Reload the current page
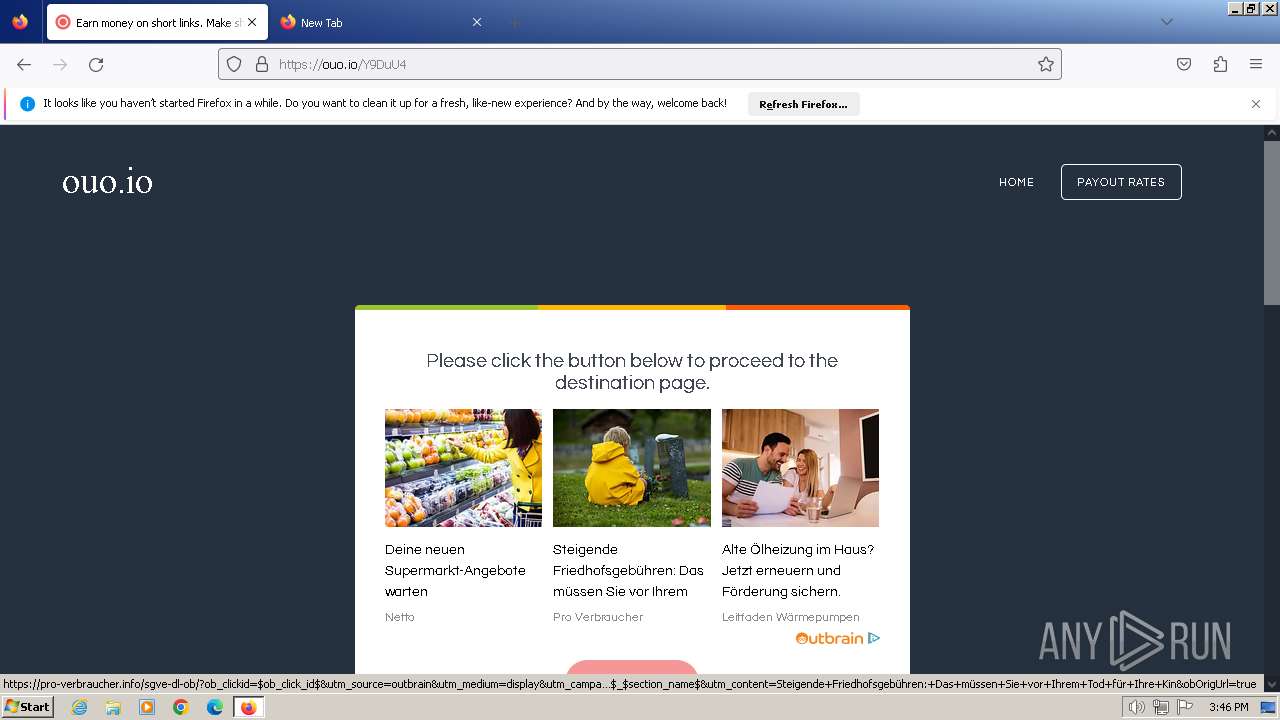 tap(96, 64)
